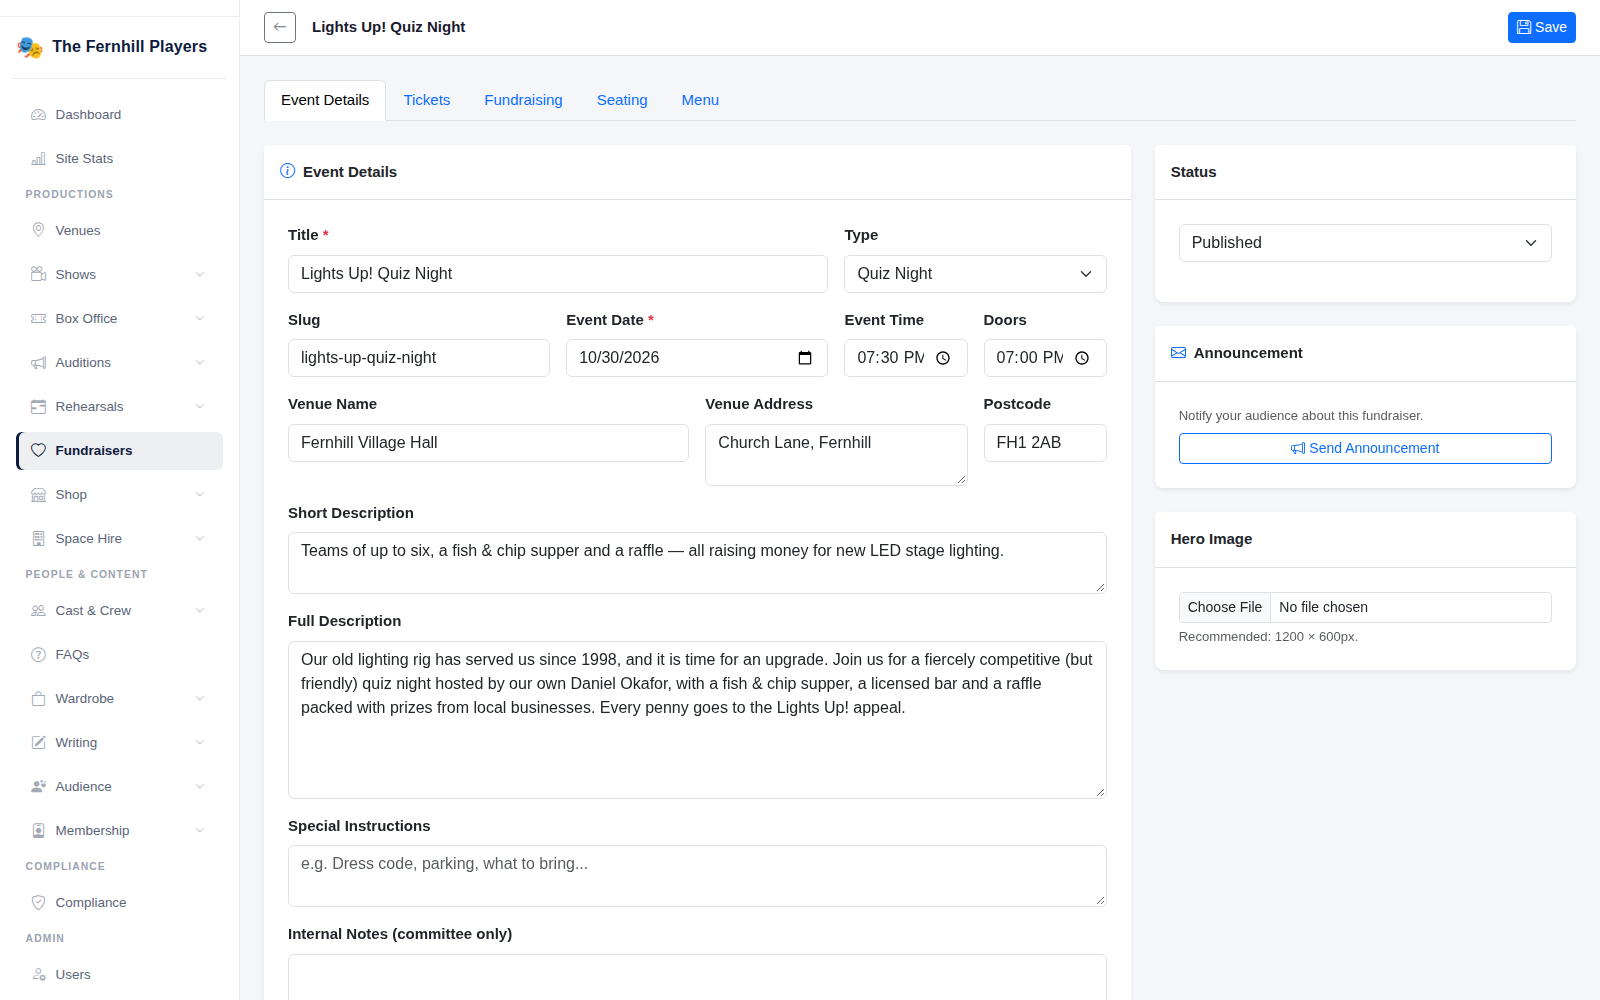1600x1000 pixels.
Task: Click the Slug field
Action: tap(419, 358)
